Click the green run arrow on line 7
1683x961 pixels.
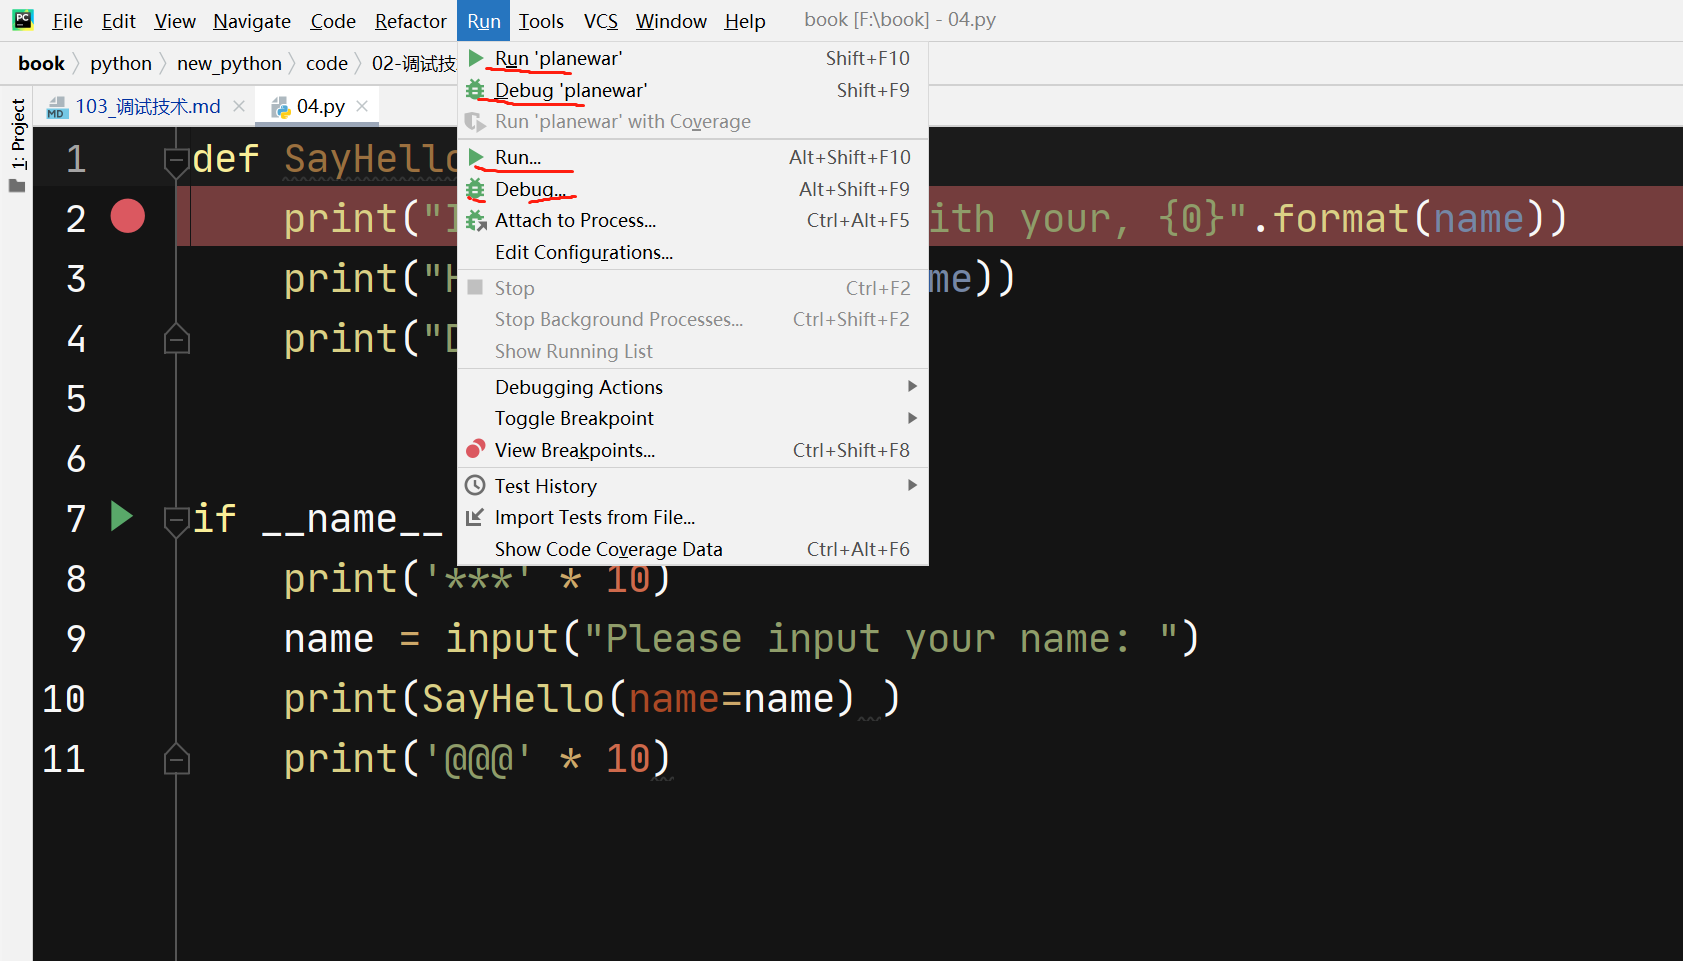click(x=121, y=516)
